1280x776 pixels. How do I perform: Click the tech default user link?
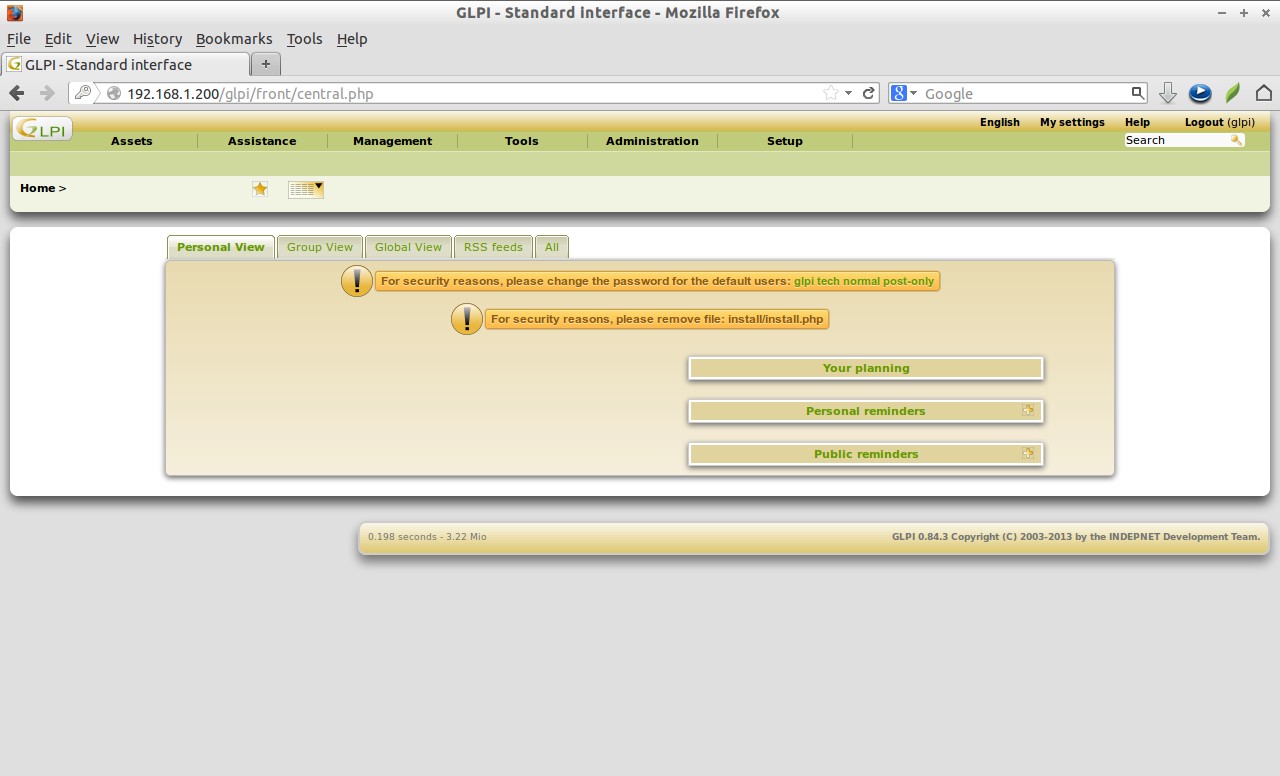pos(829,281)
